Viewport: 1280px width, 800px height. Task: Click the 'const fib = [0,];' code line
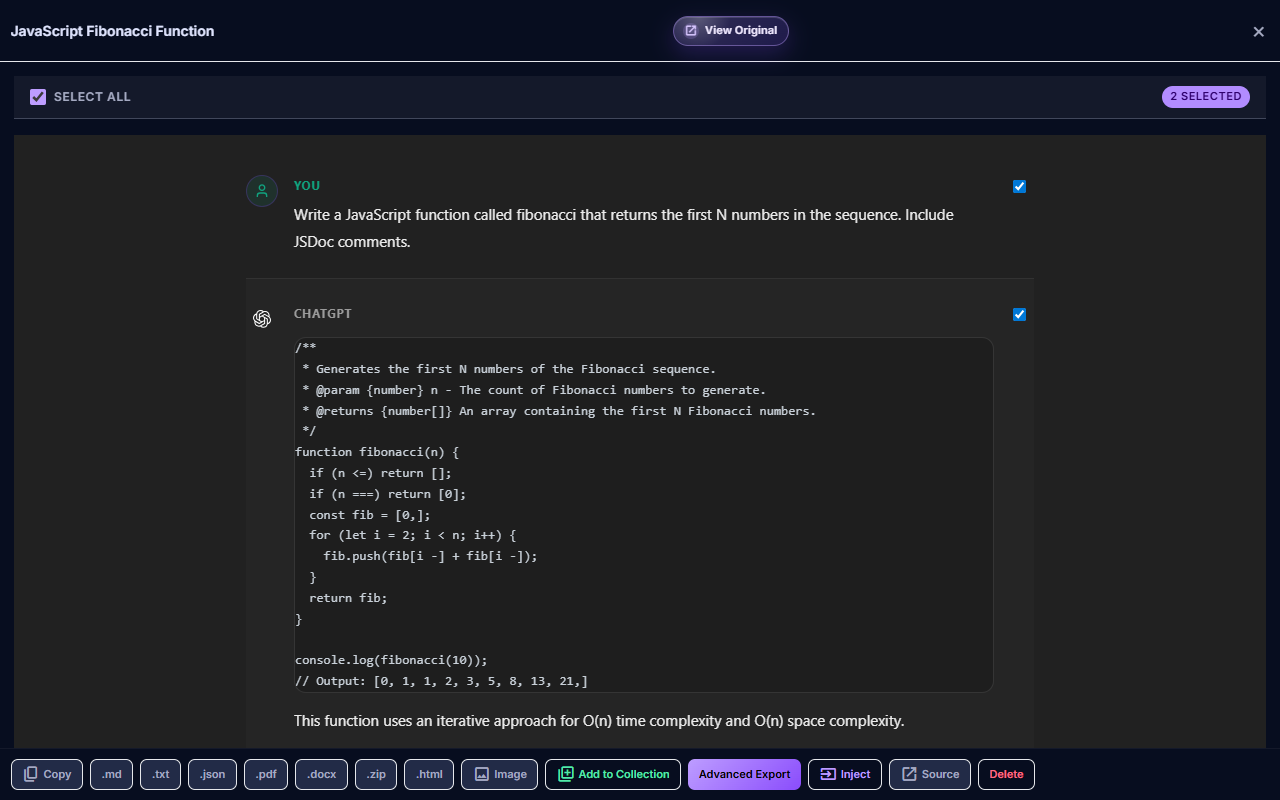370,515
